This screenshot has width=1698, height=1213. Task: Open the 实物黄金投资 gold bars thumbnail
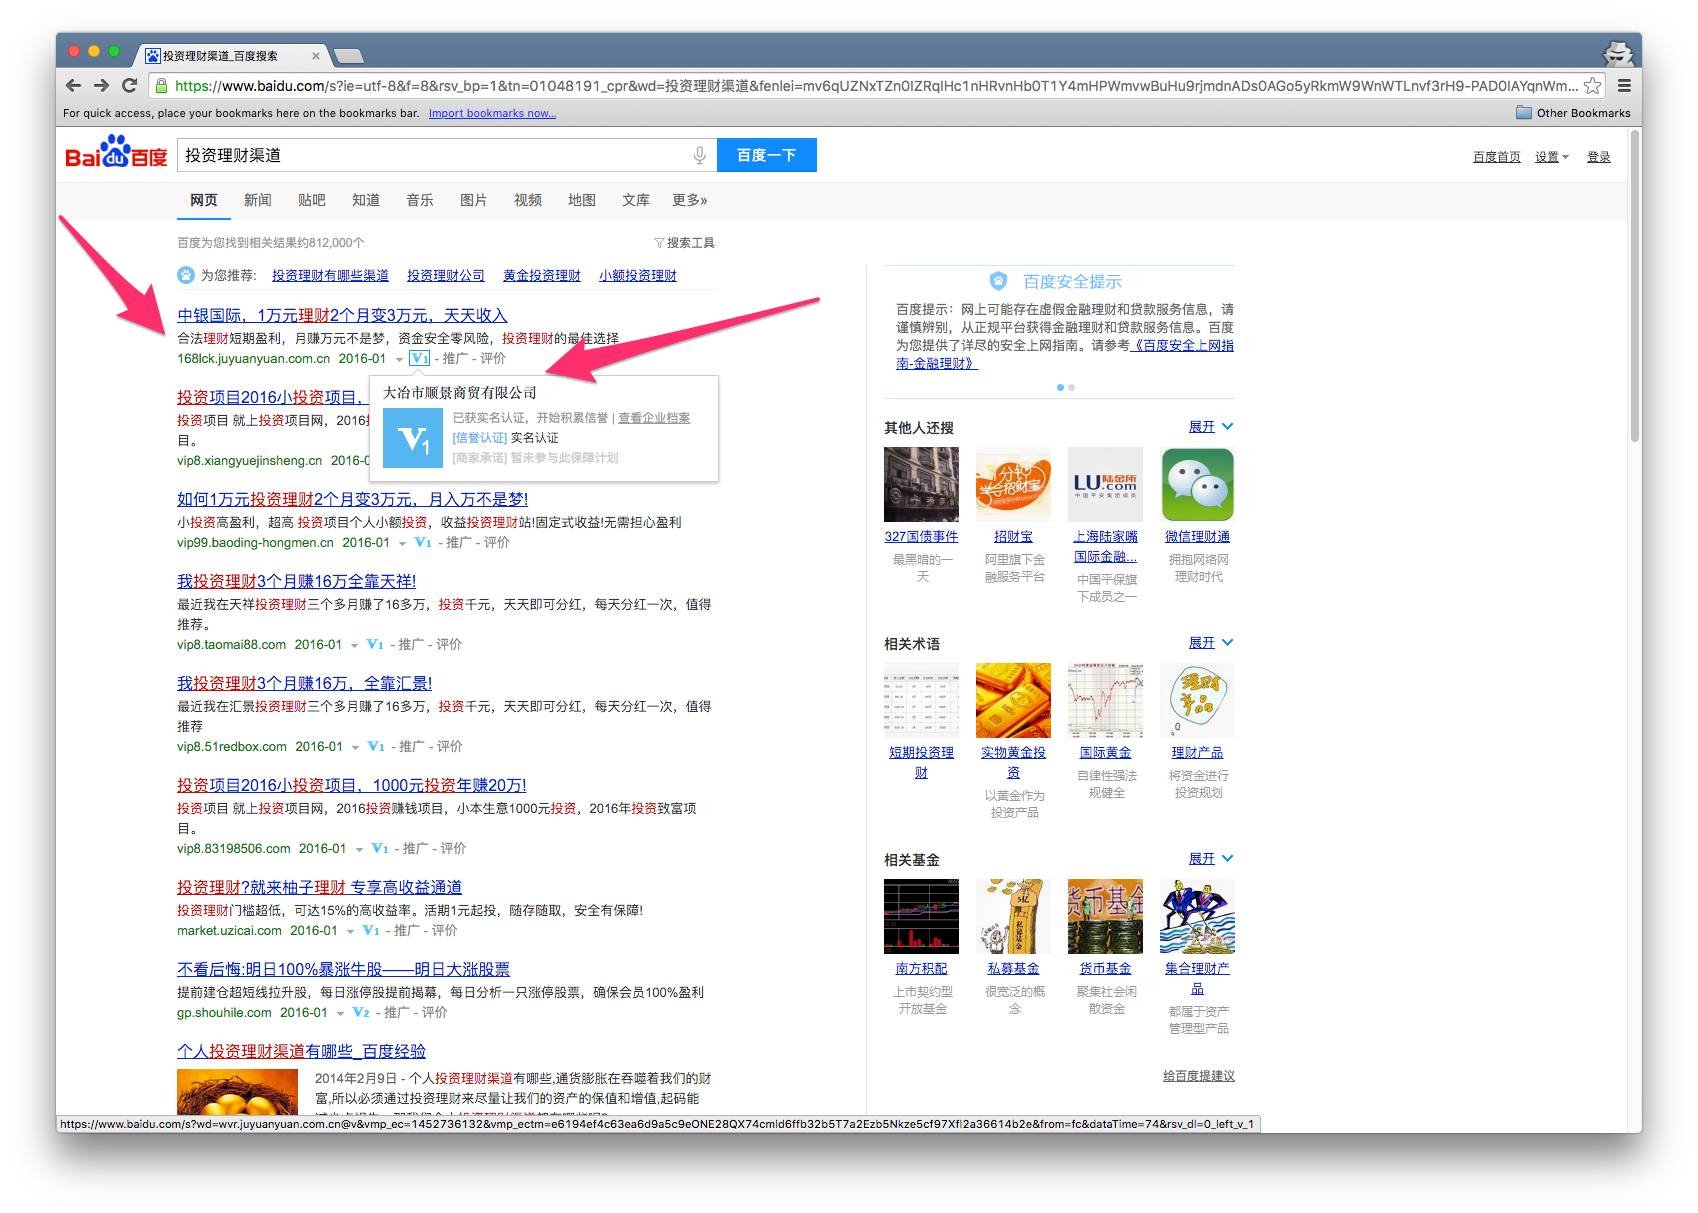tap(1013, 700)
